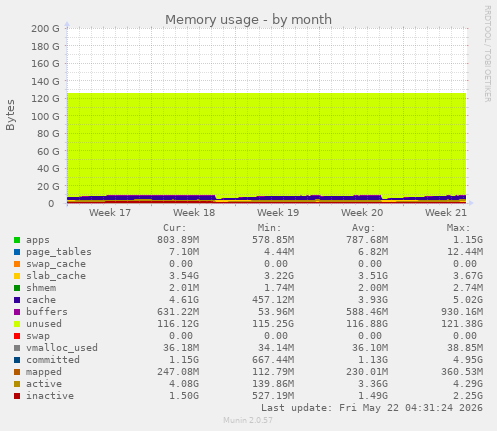The height and width of the screenshot is (431, 497).
Task: Click the 'Week 21' axis label
Action: 446,213
